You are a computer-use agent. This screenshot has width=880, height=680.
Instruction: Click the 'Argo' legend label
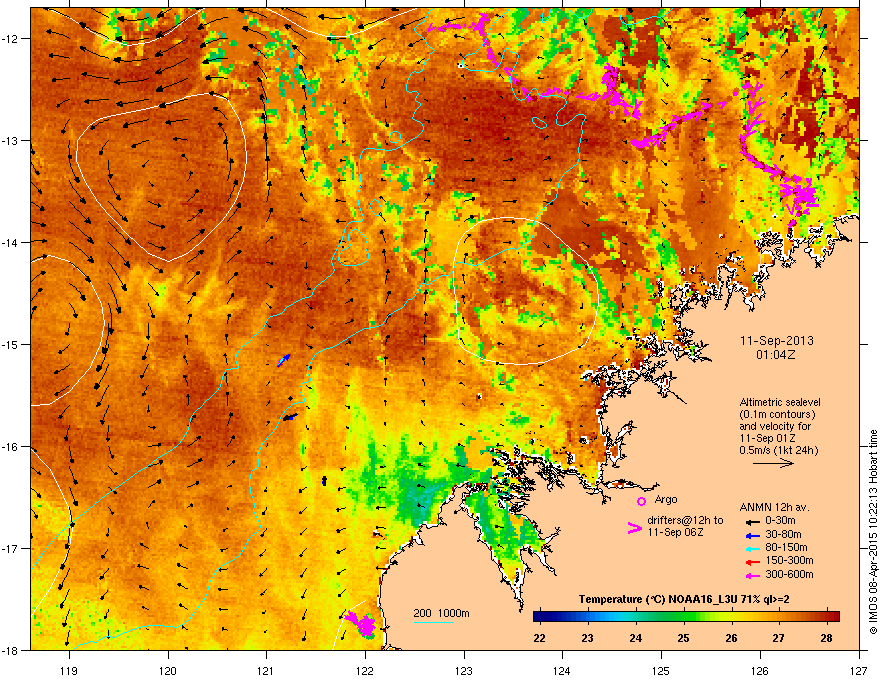coord(666,499)
